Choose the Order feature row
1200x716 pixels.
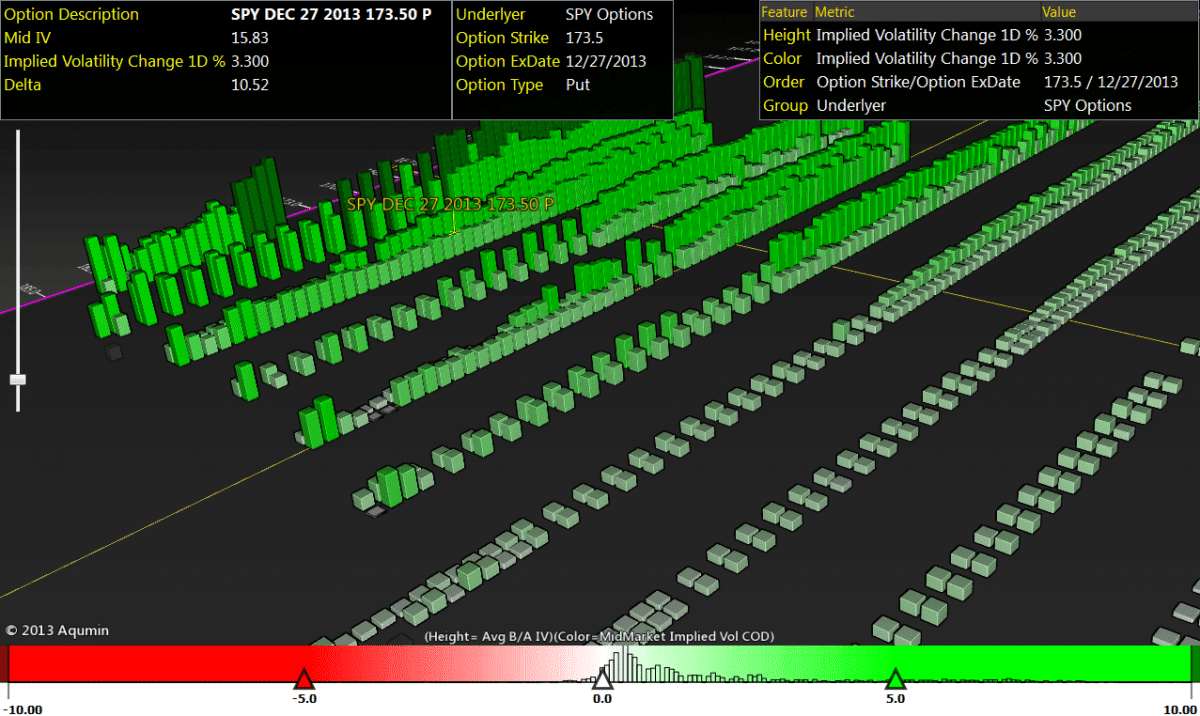pos(783,82)
